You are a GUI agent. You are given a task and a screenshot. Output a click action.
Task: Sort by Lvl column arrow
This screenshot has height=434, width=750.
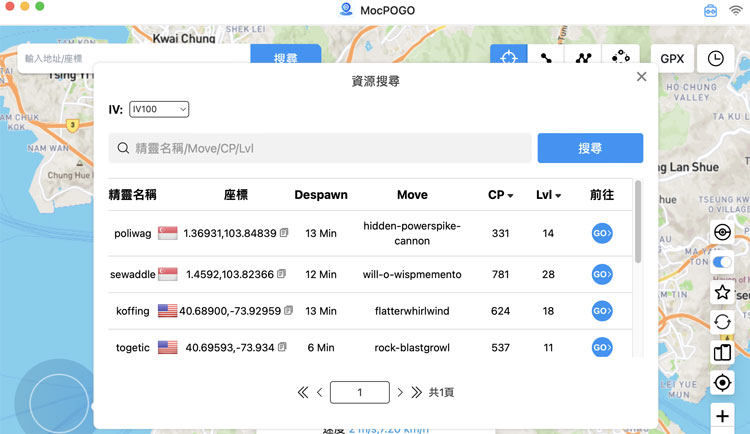[x=559, y=196]
